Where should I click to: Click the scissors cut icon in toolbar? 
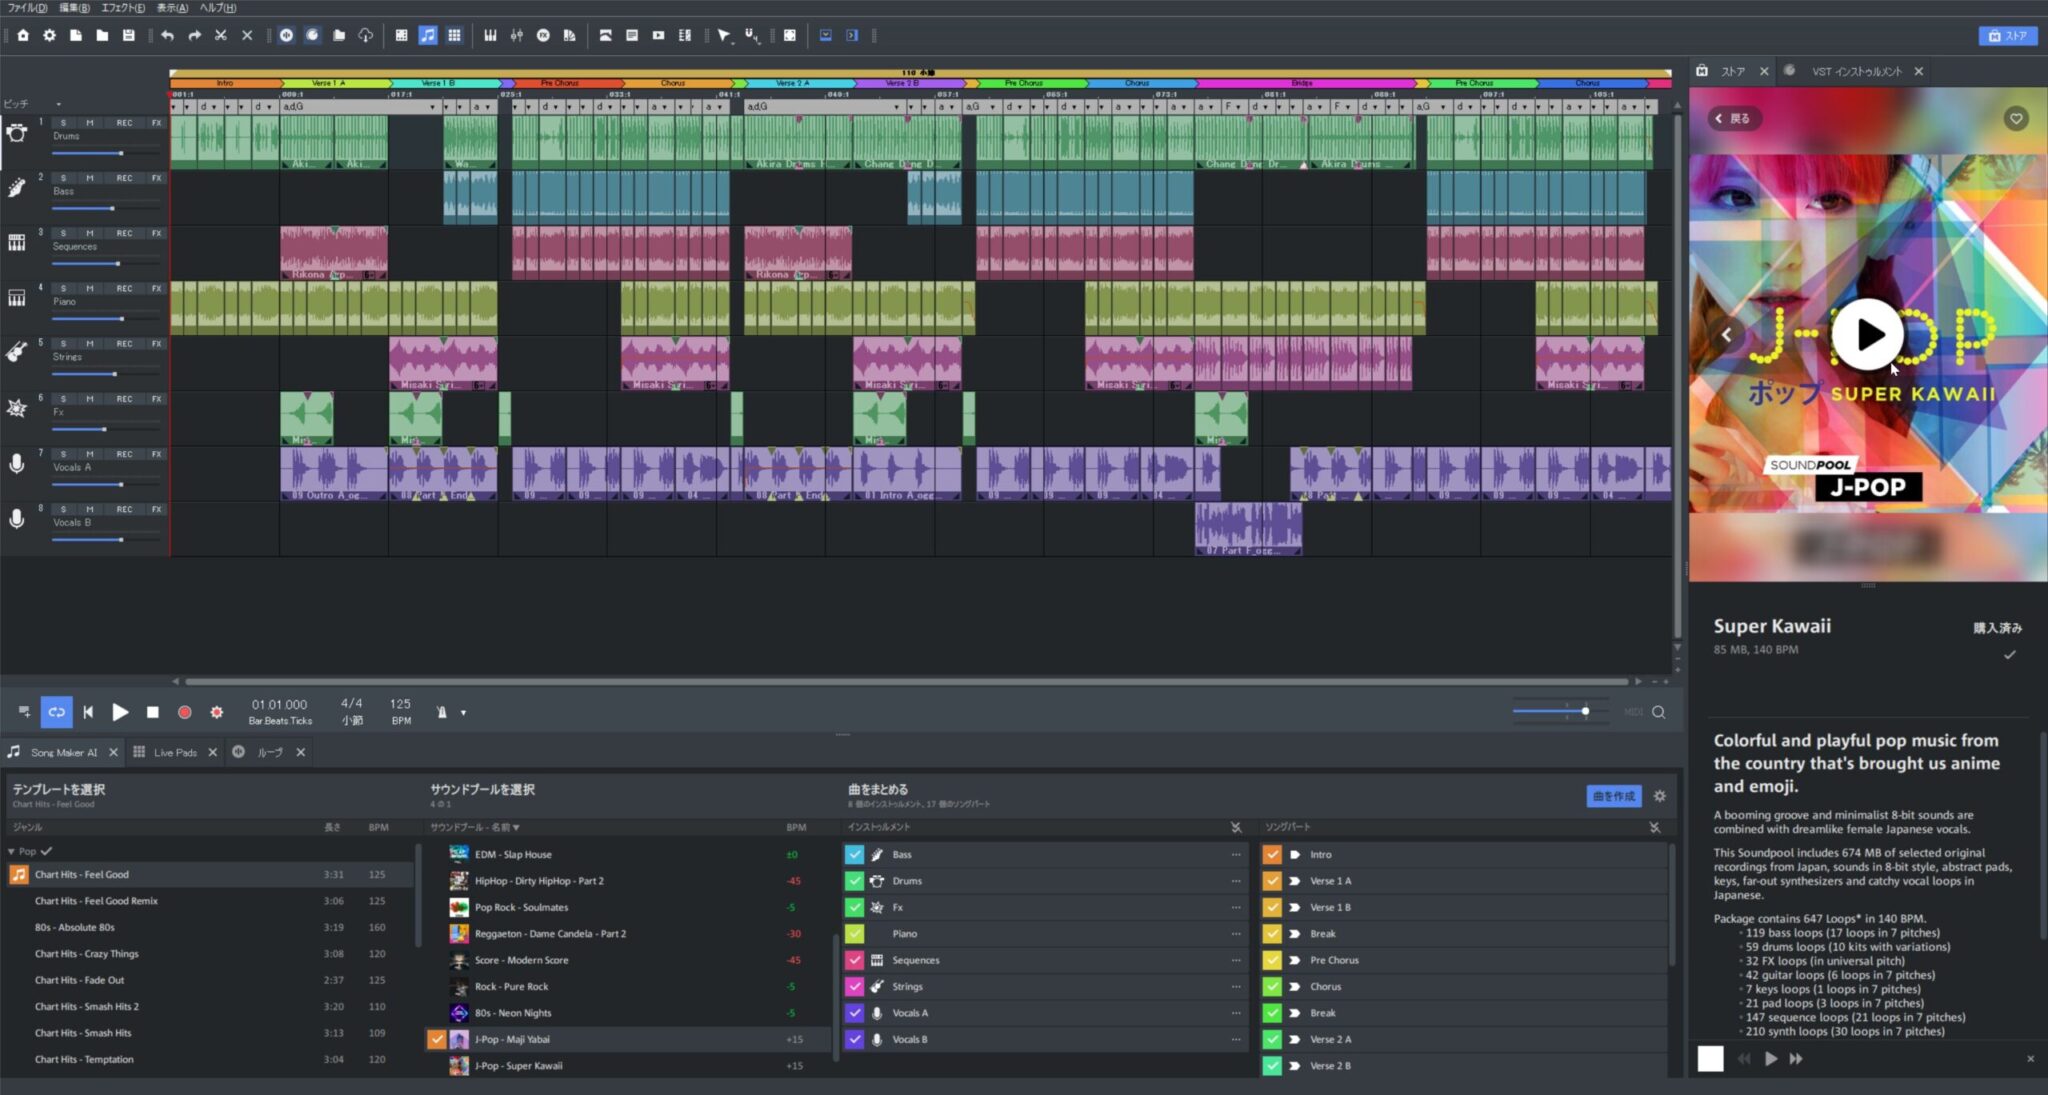(x=220, y=36)
